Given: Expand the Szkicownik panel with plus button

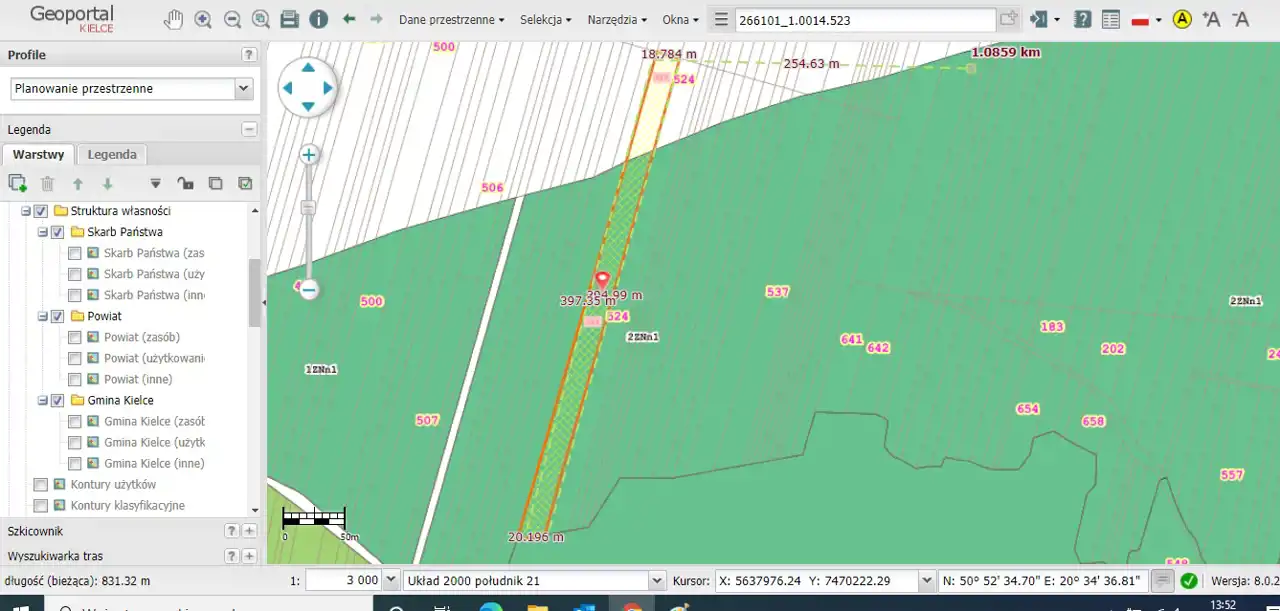Looking at the screenshot, I should tap(250, 531).
